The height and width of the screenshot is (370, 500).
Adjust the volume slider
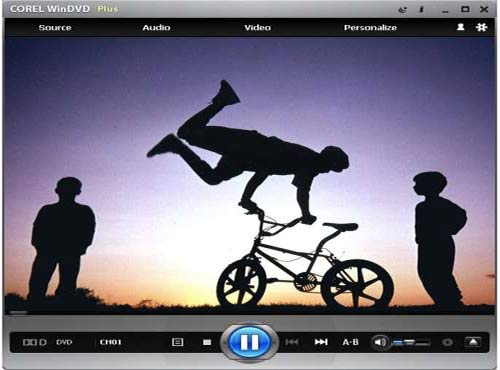[x=411, y=342]
